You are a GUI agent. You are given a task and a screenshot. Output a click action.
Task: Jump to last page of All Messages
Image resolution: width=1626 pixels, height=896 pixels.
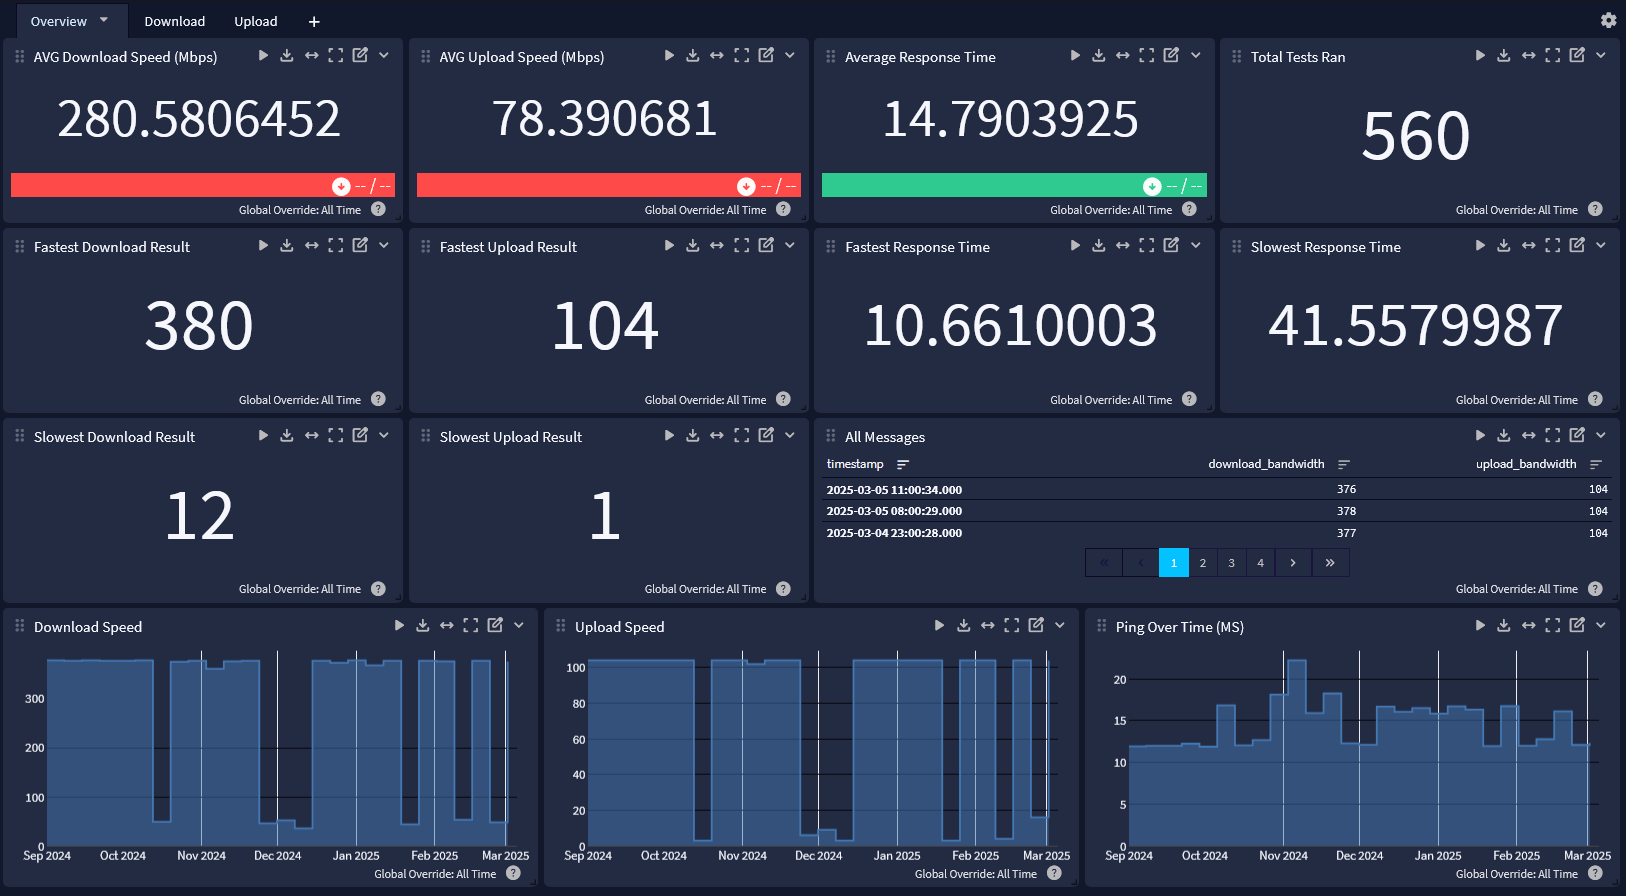coord(1330,563)
